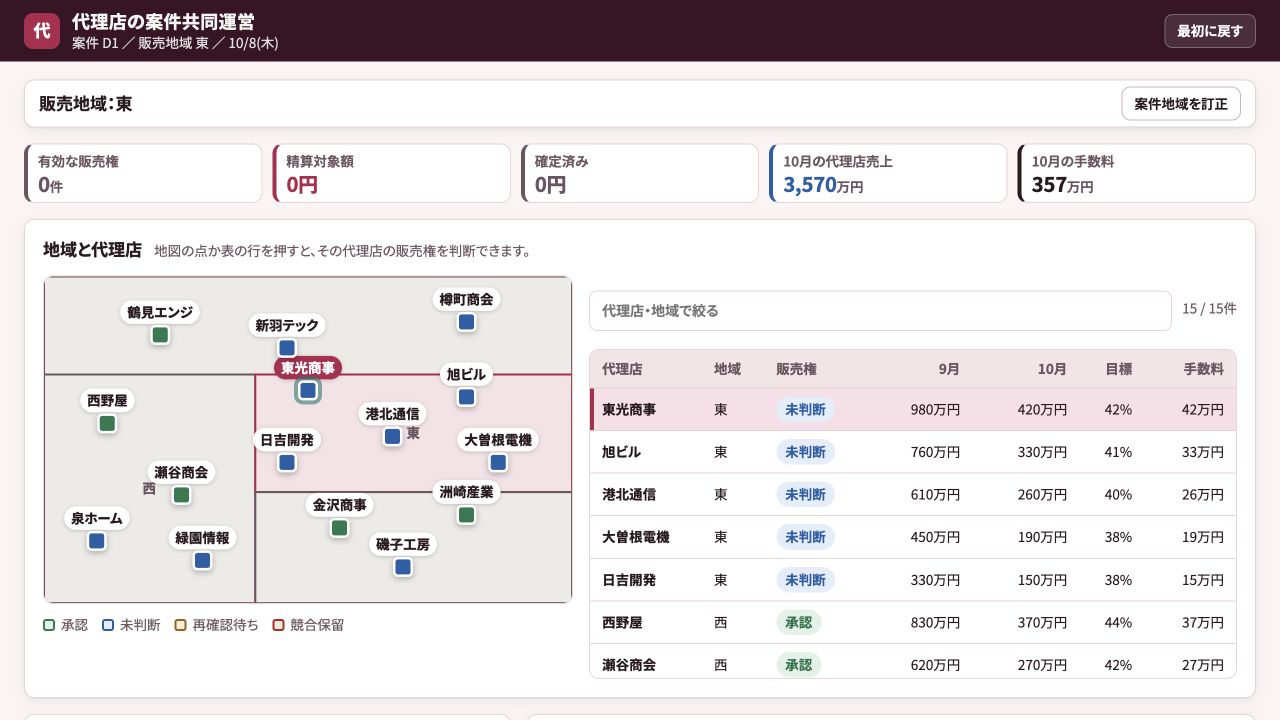
Task: Click the 西野屋 map marker
Action: (107, 423)
